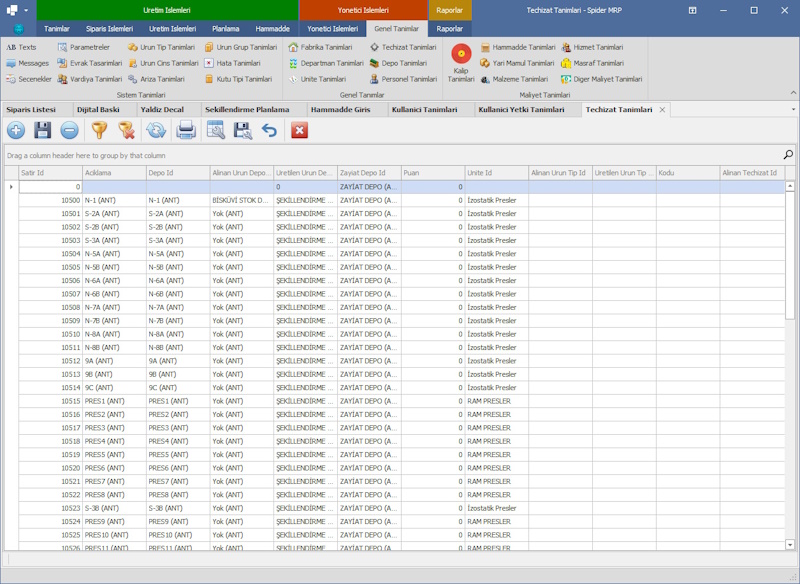Click the add new record plus icon
This screenshot has width=800, height=584.
16,131
